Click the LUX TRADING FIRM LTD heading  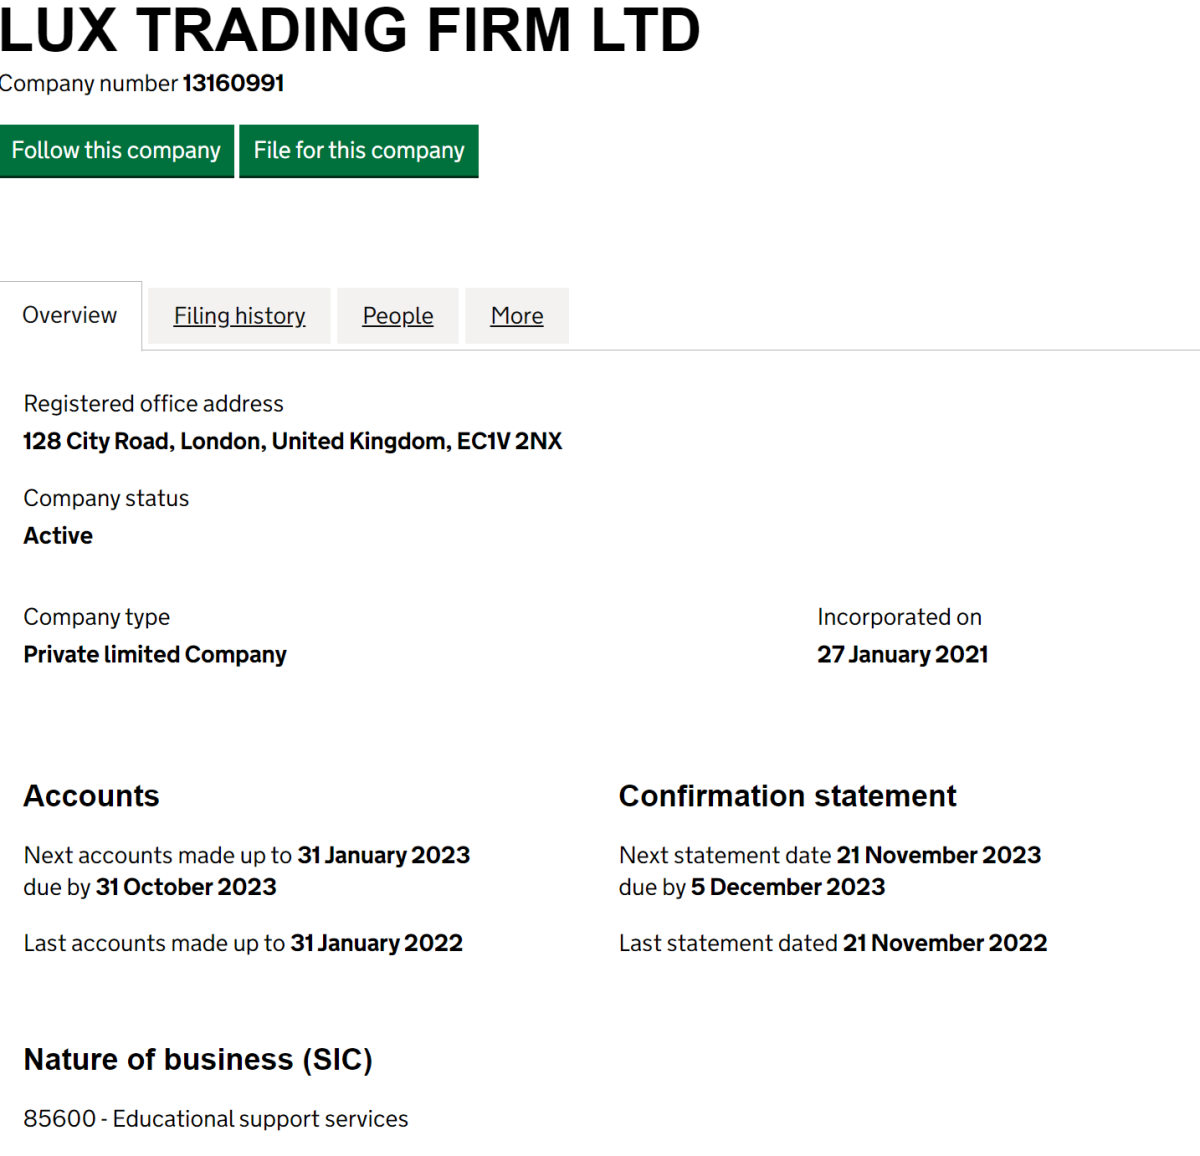[x=350, y=31]
